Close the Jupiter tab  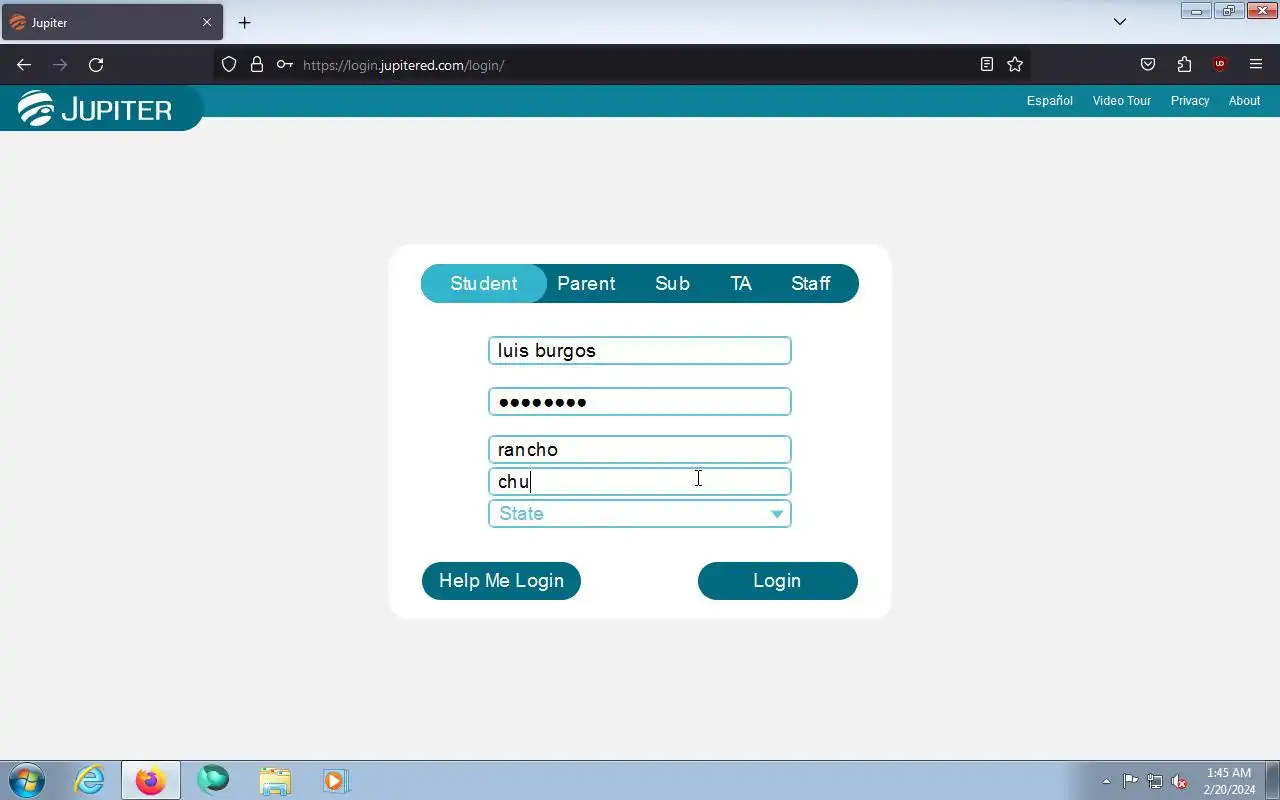click(x=207, y=22)
